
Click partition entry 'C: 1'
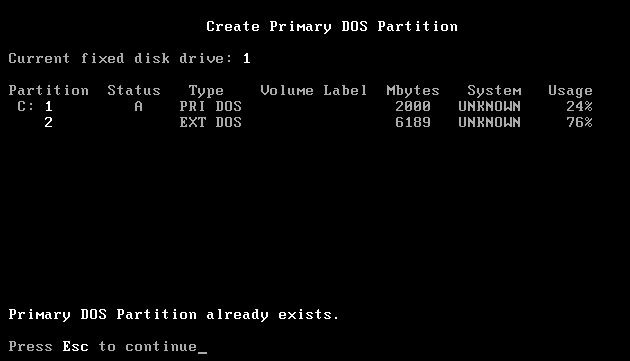point(35,107)
